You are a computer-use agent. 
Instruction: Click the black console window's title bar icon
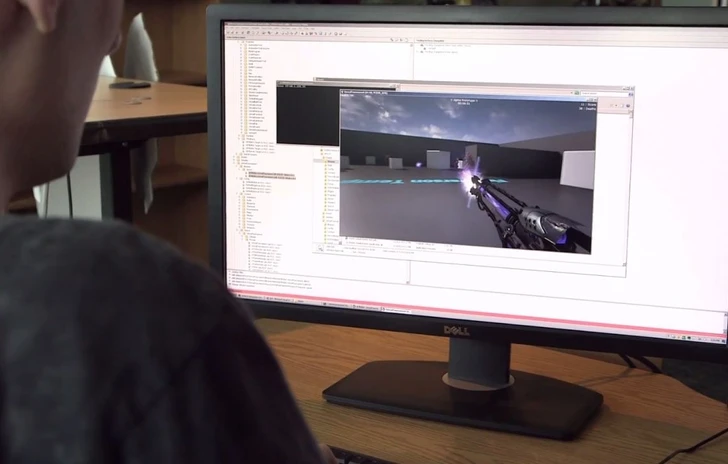pos(281,85)
